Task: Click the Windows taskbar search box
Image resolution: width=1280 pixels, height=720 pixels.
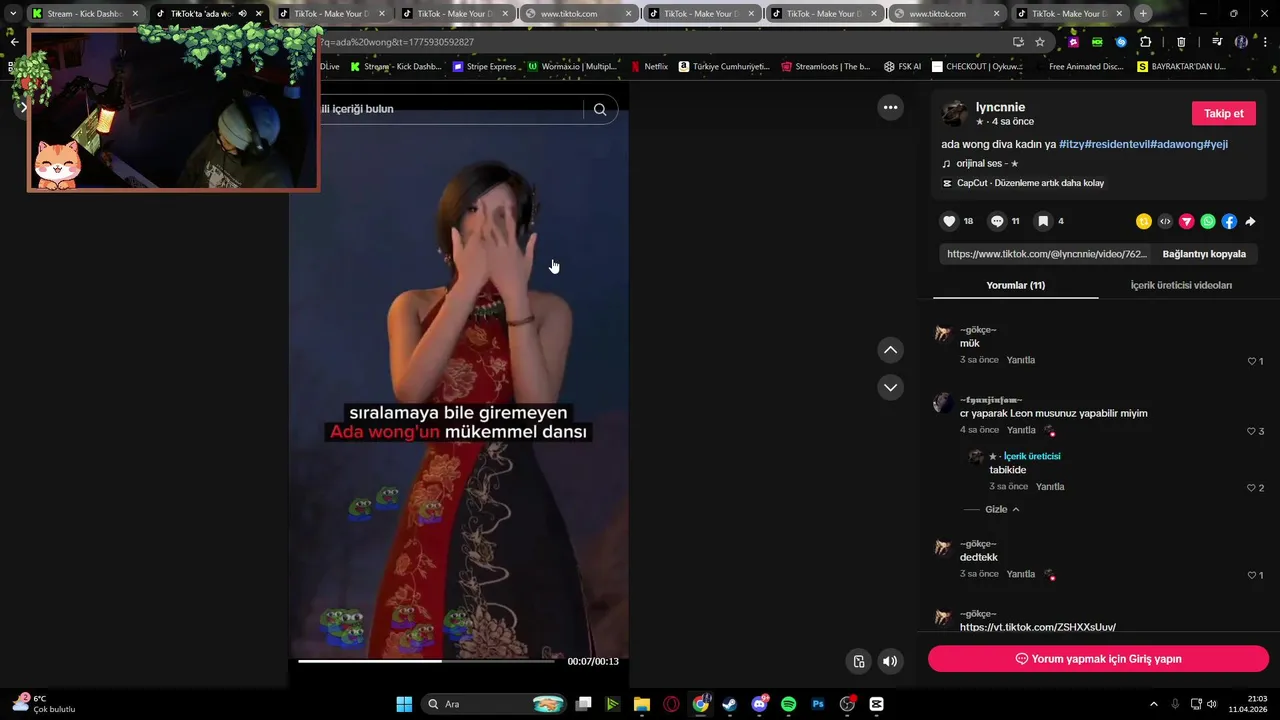Action: pyautogui.click(x=495, y=704)
